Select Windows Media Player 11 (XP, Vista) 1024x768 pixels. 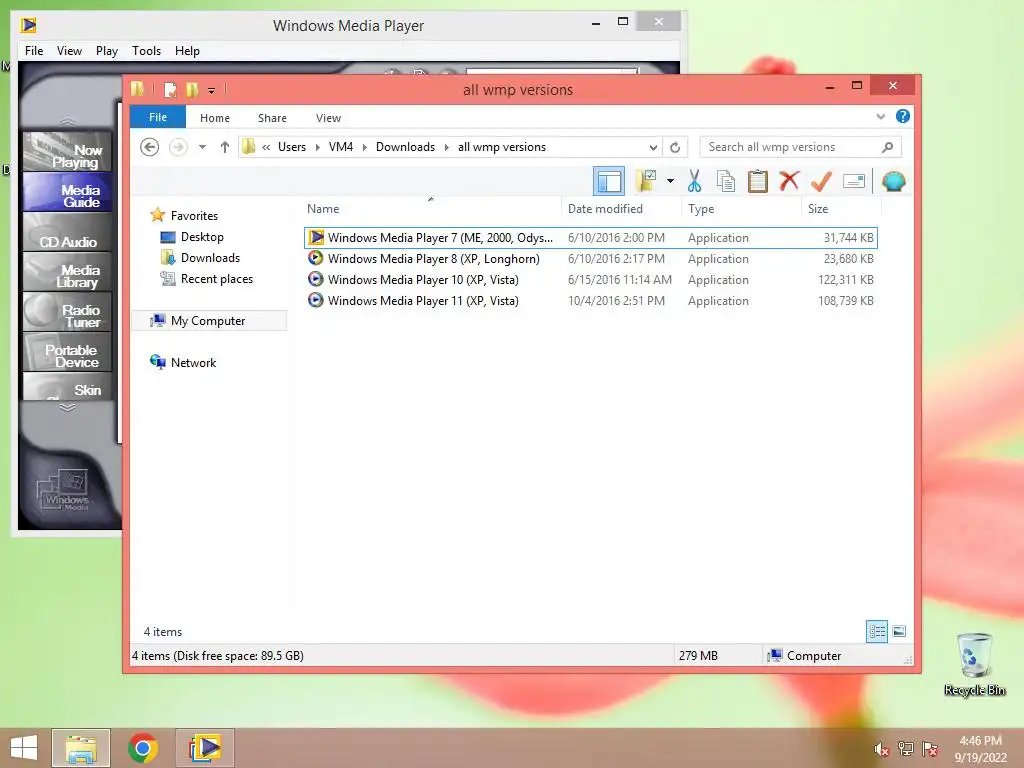click(590, 300)
